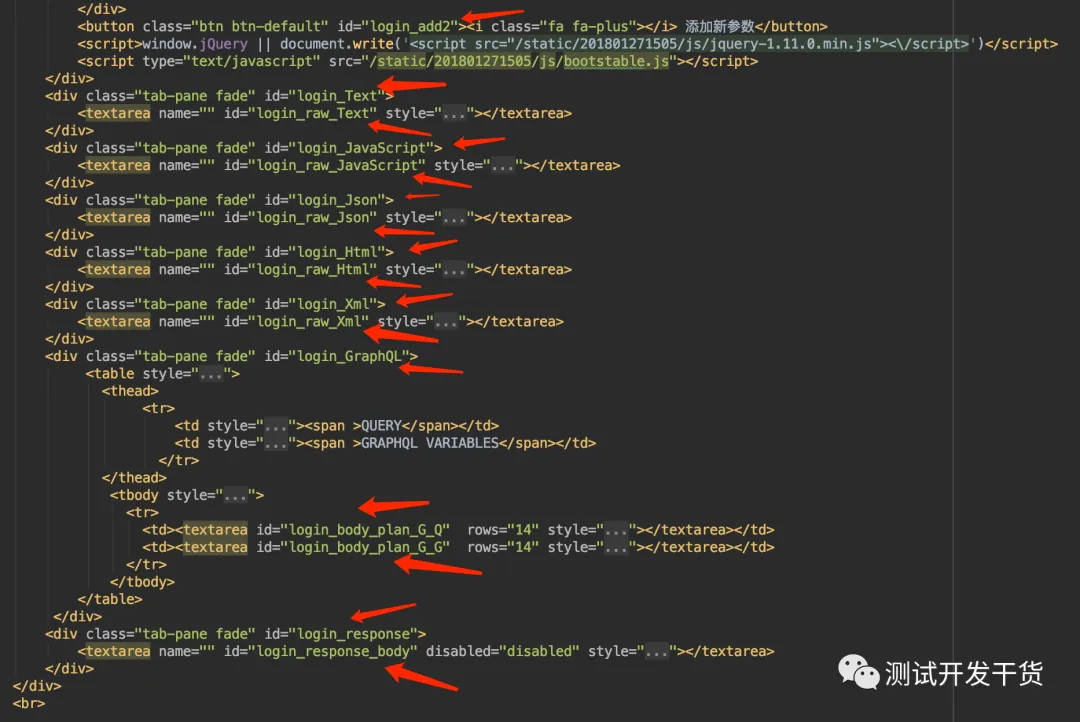Screen dimensions: 1080x722
Task: Open the underlined bootstable.js reference
Action: pos(616,61)
